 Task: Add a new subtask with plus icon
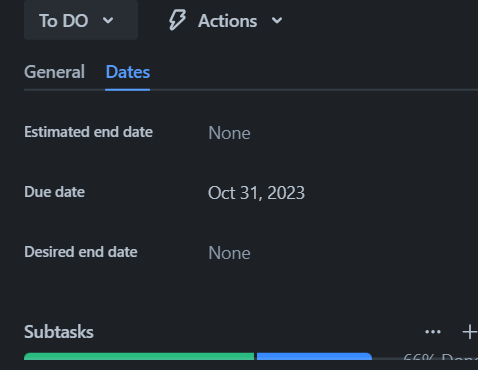click(x=469, y=332)
